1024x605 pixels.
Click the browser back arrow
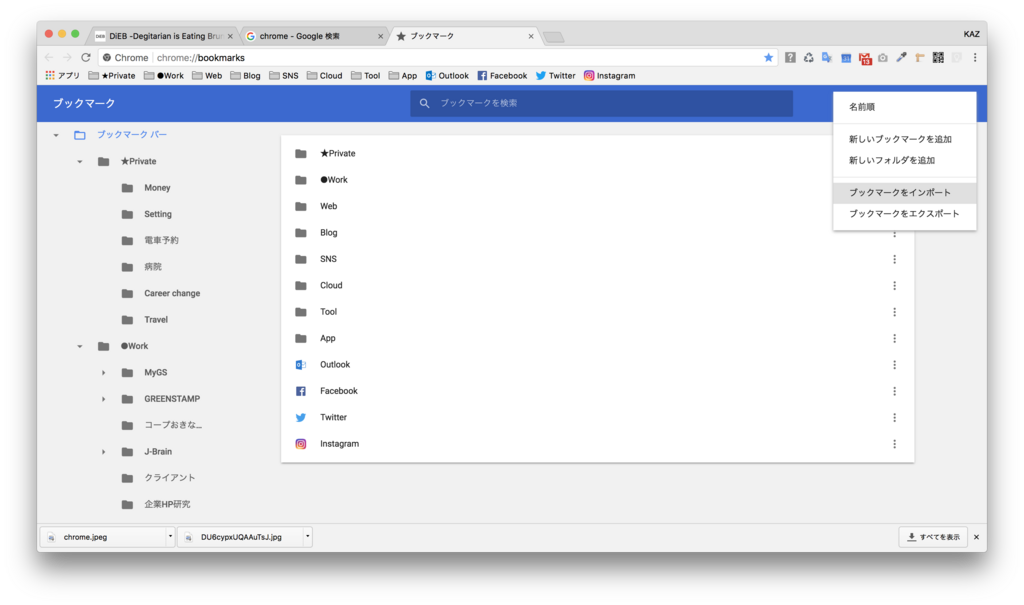click(x=49, y=57)
